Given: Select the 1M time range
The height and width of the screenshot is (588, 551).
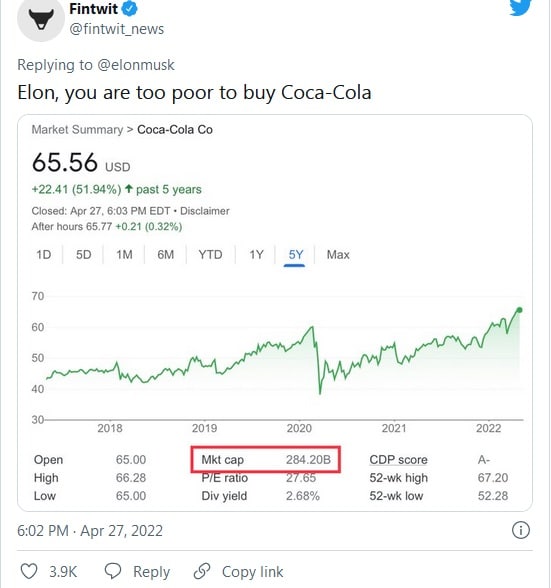Looking at the screenshot, I should (x=124, y=255).
